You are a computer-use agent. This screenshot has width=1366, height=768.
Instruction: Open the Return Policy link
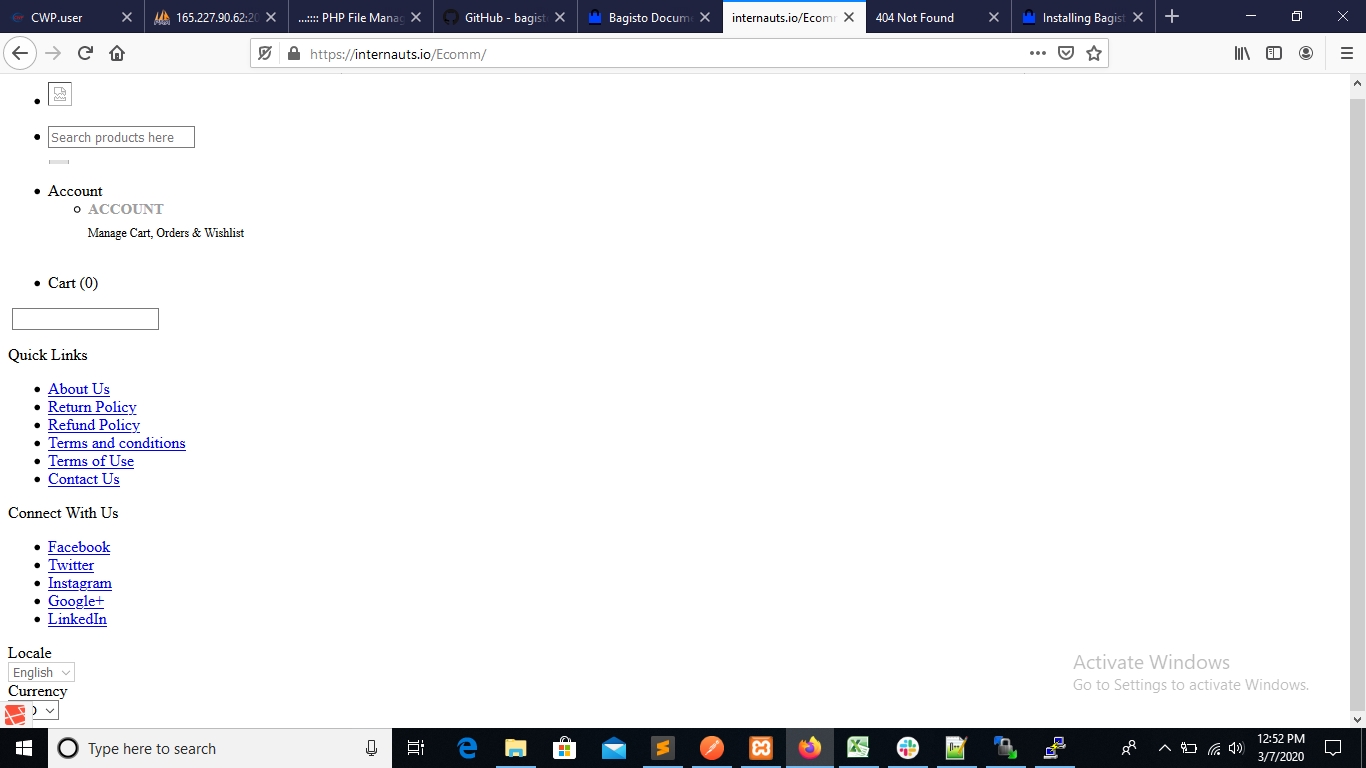pos(92,407)
